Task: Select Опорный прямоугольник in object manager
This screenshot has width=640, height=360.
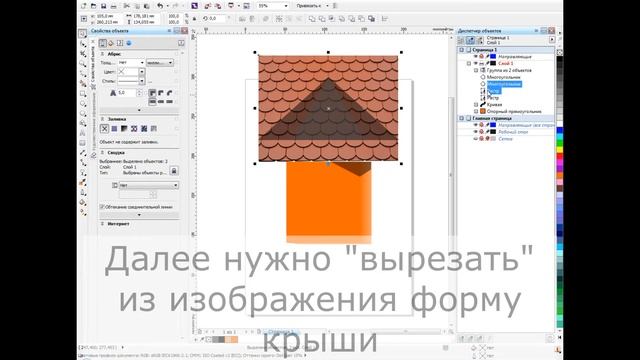Action: tap(514, 111)
